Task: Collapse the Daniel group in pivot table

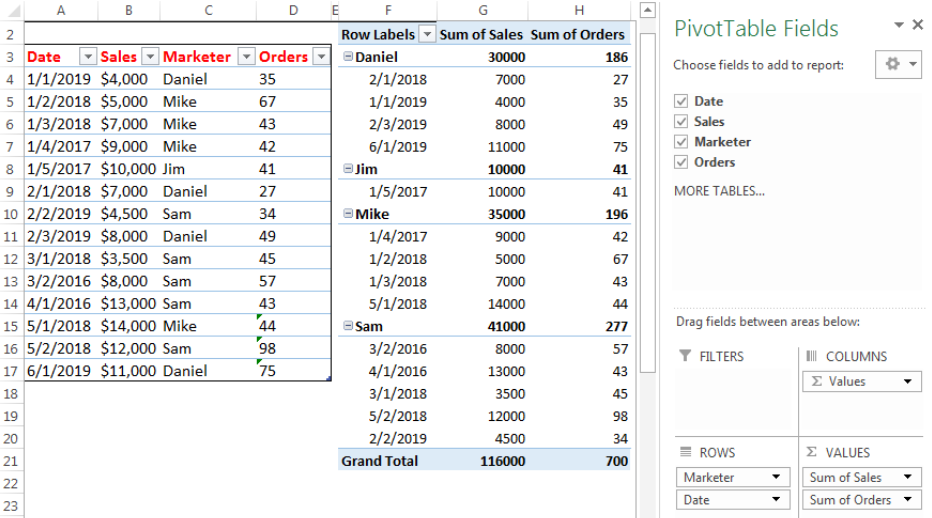Action: (x=348, y=56)
